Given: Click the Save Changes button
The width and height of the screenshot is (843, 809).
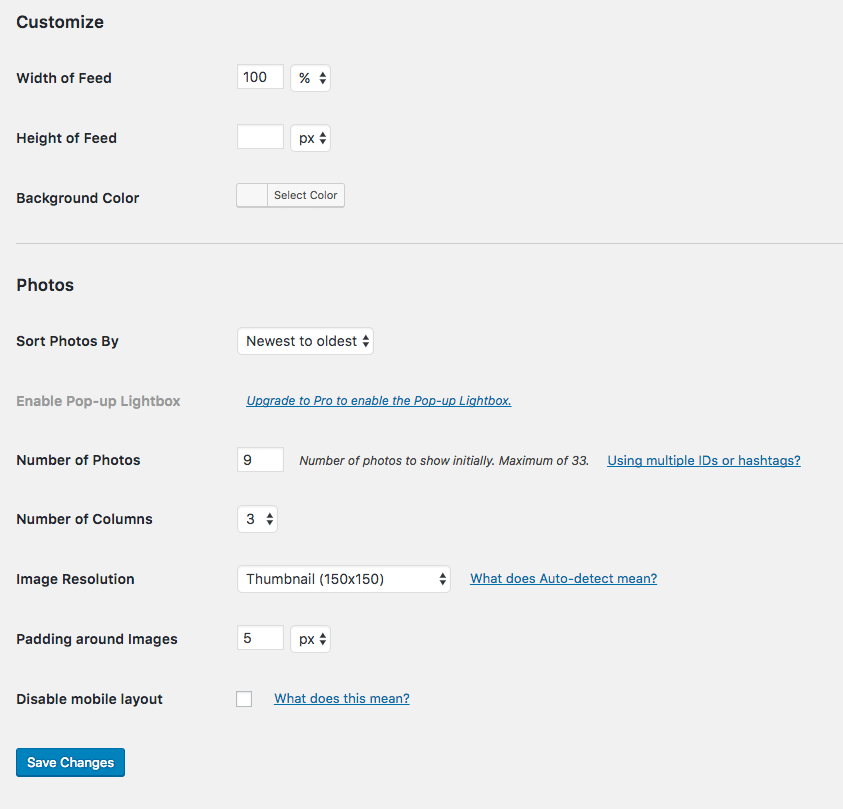Looking at the screenshot, I should (70, 762).
